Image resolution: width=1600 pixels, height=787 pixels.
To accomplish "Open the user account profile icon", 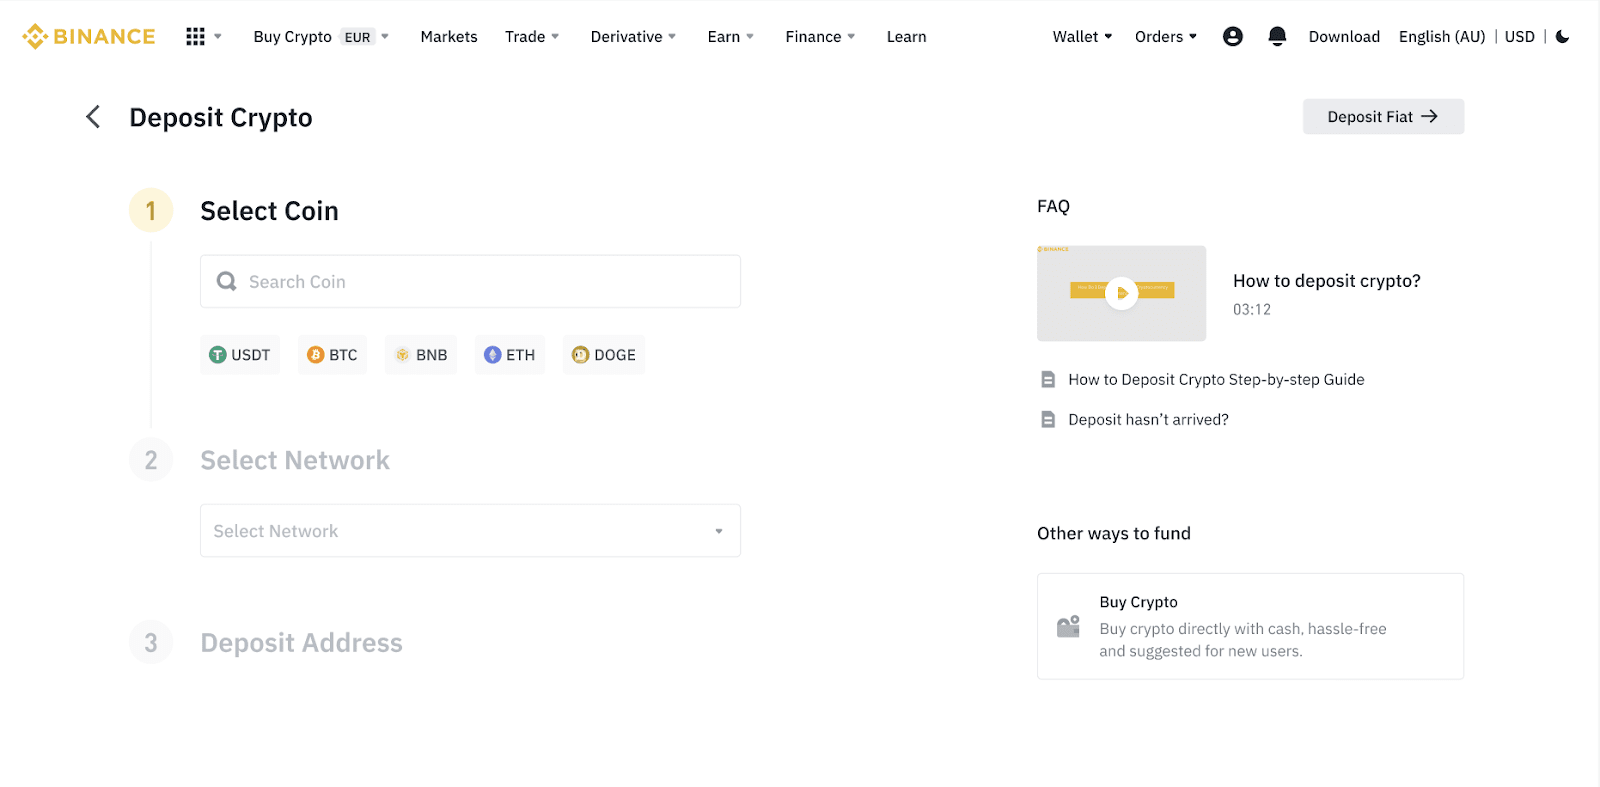I will click(1232, 37).
